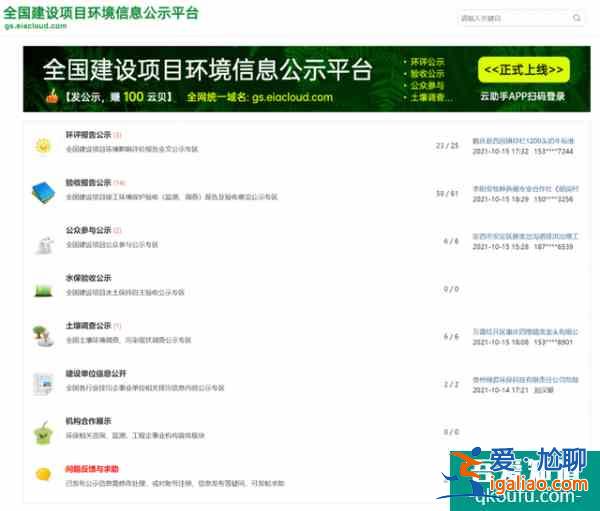
Task: Click the 【发公示, 赚 100 云贝】 banner text
Action: click(117, 97)
